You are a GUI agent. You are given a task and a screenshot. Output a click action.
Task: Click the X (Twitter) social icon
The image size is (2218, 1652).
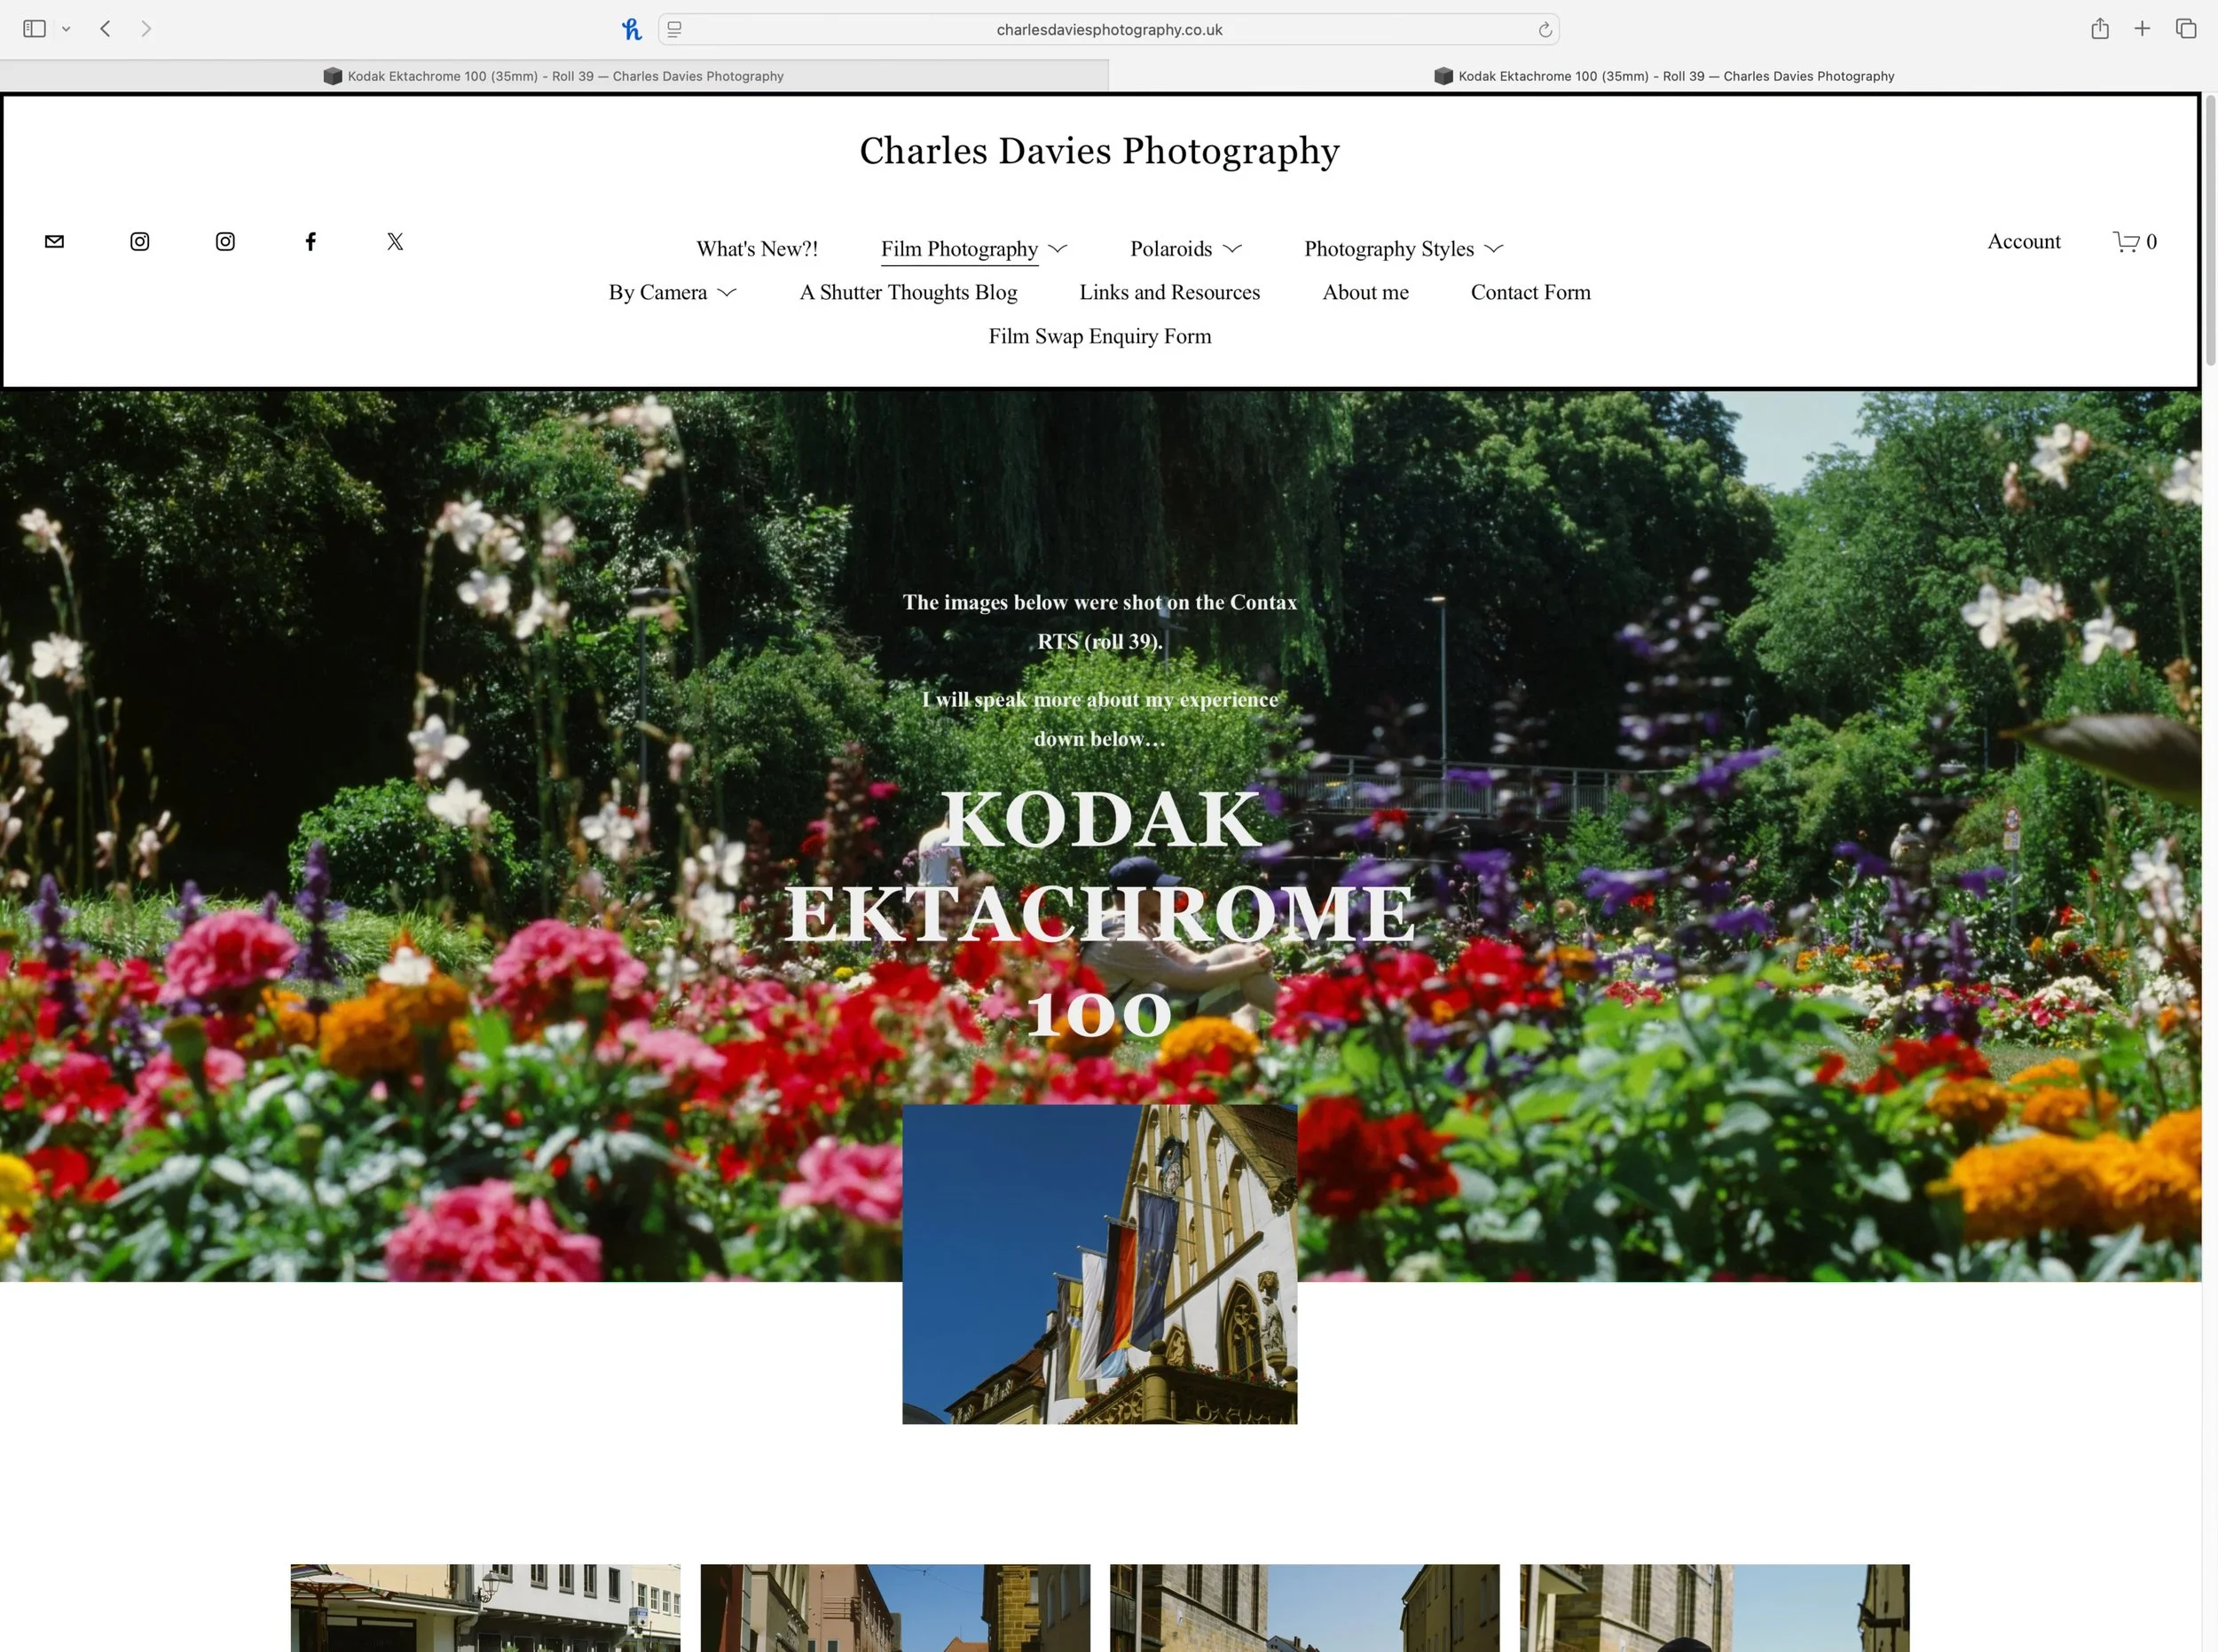(395, 241)
